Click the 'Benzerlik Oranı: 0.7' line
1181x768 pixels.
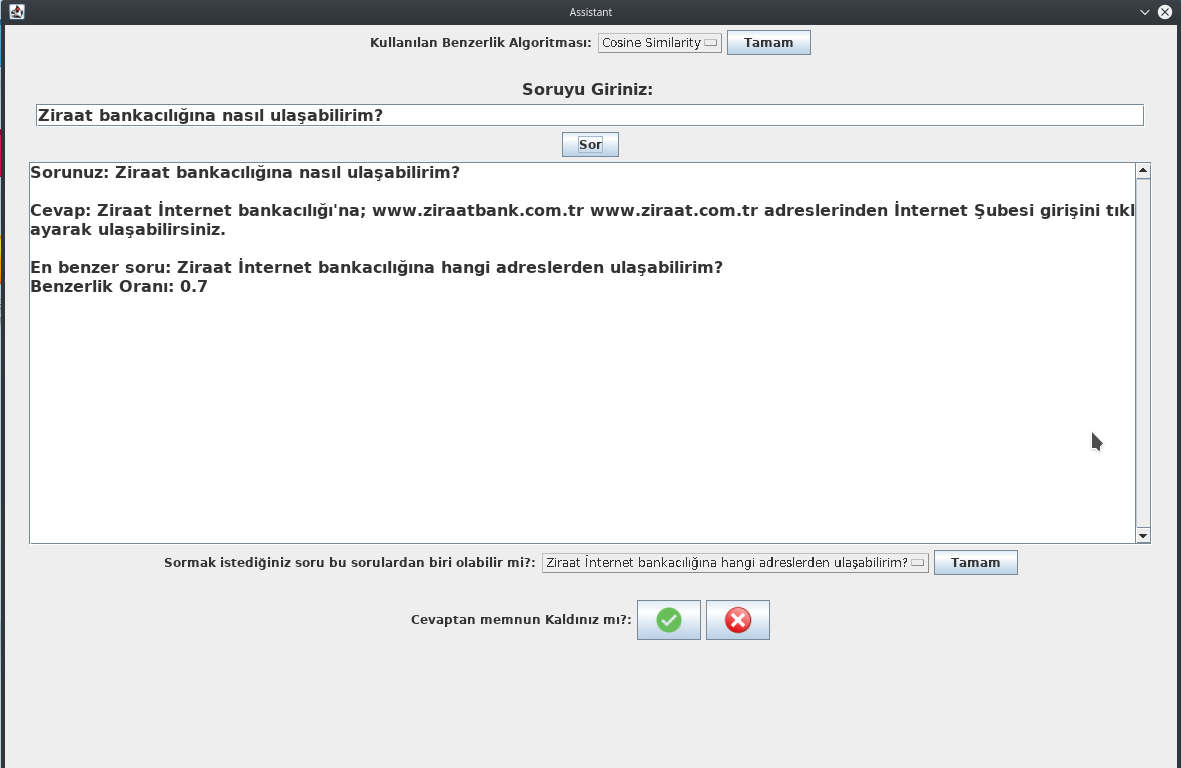pos(119,286)
